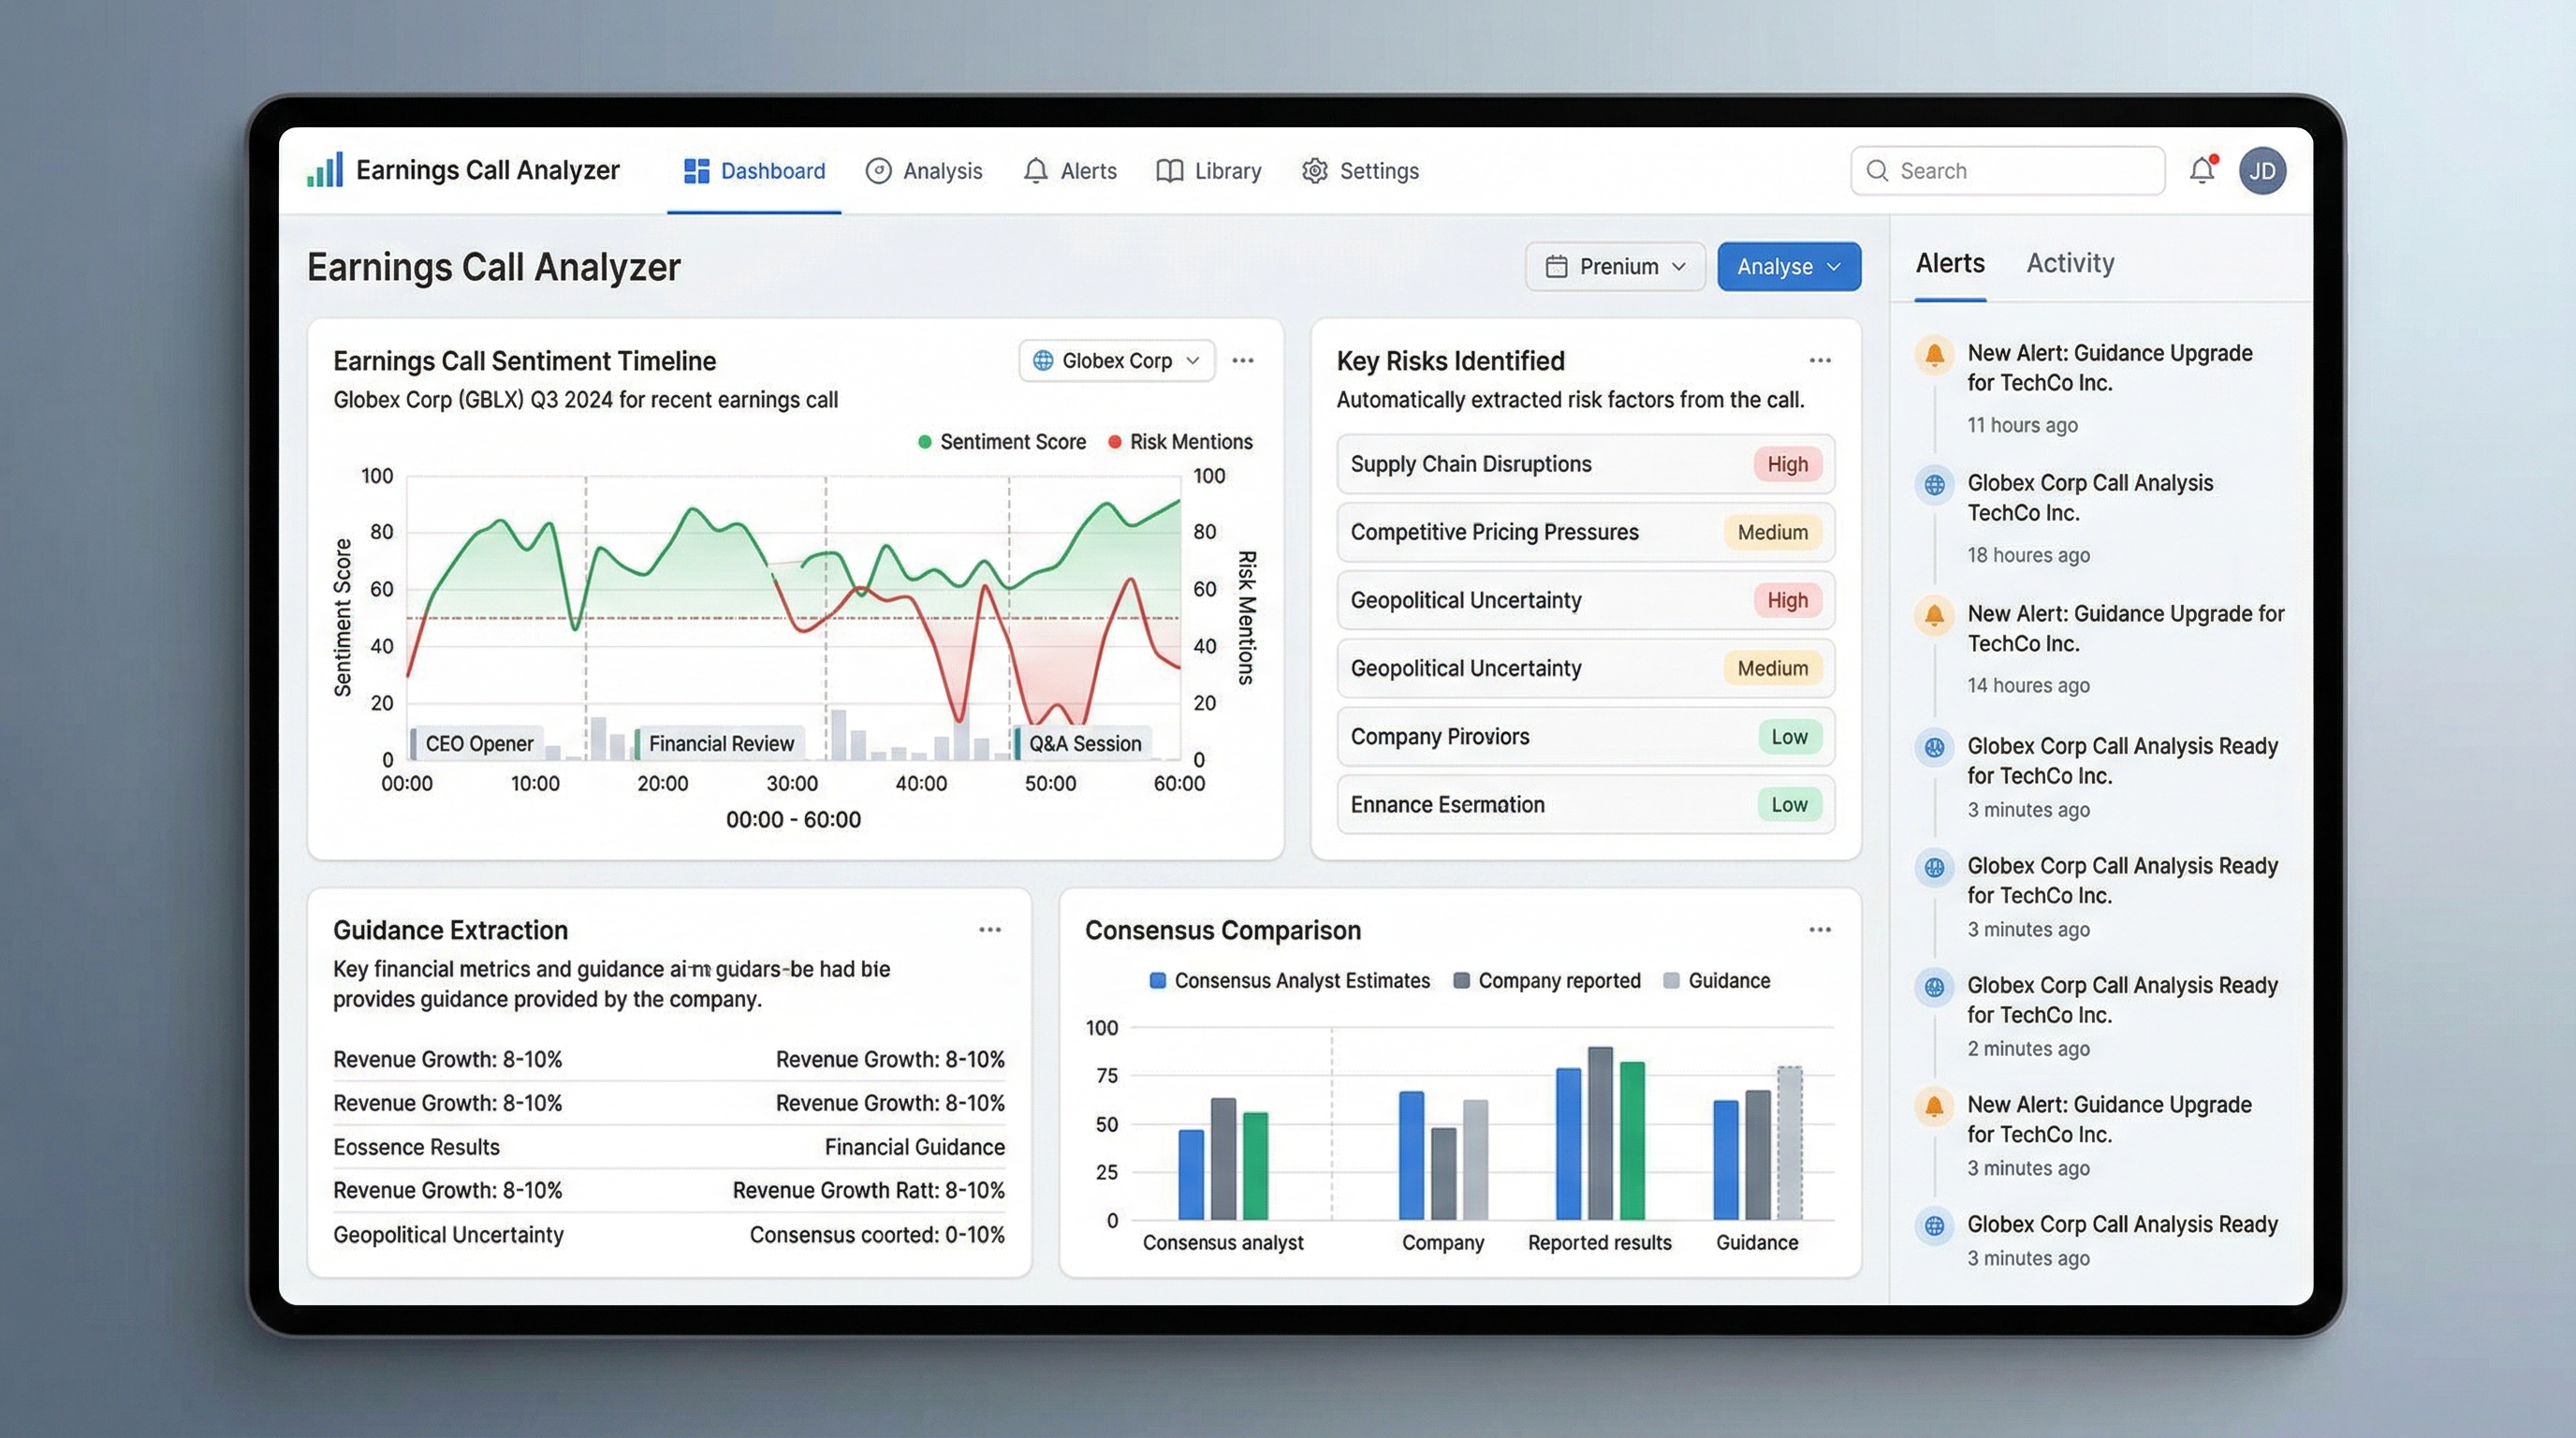
Task: Click the notification bell with red badge
Action: pyautogui.click(x=2201, y=170)
